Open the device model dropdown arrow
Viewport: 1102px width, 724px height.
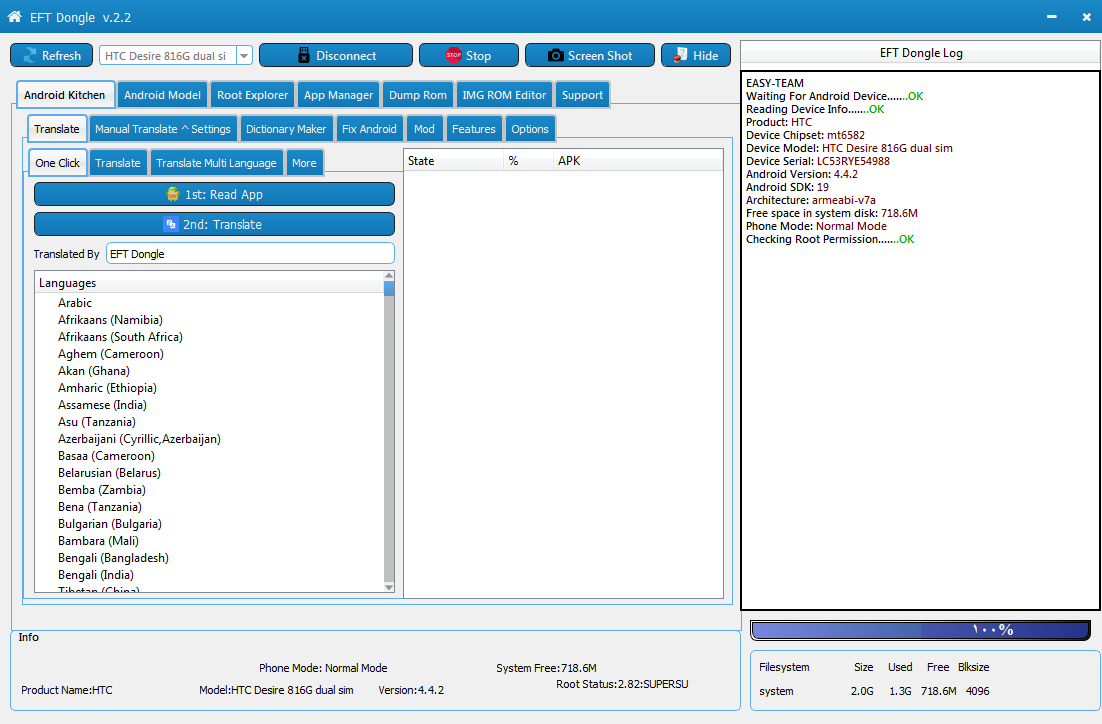point(244,56)
